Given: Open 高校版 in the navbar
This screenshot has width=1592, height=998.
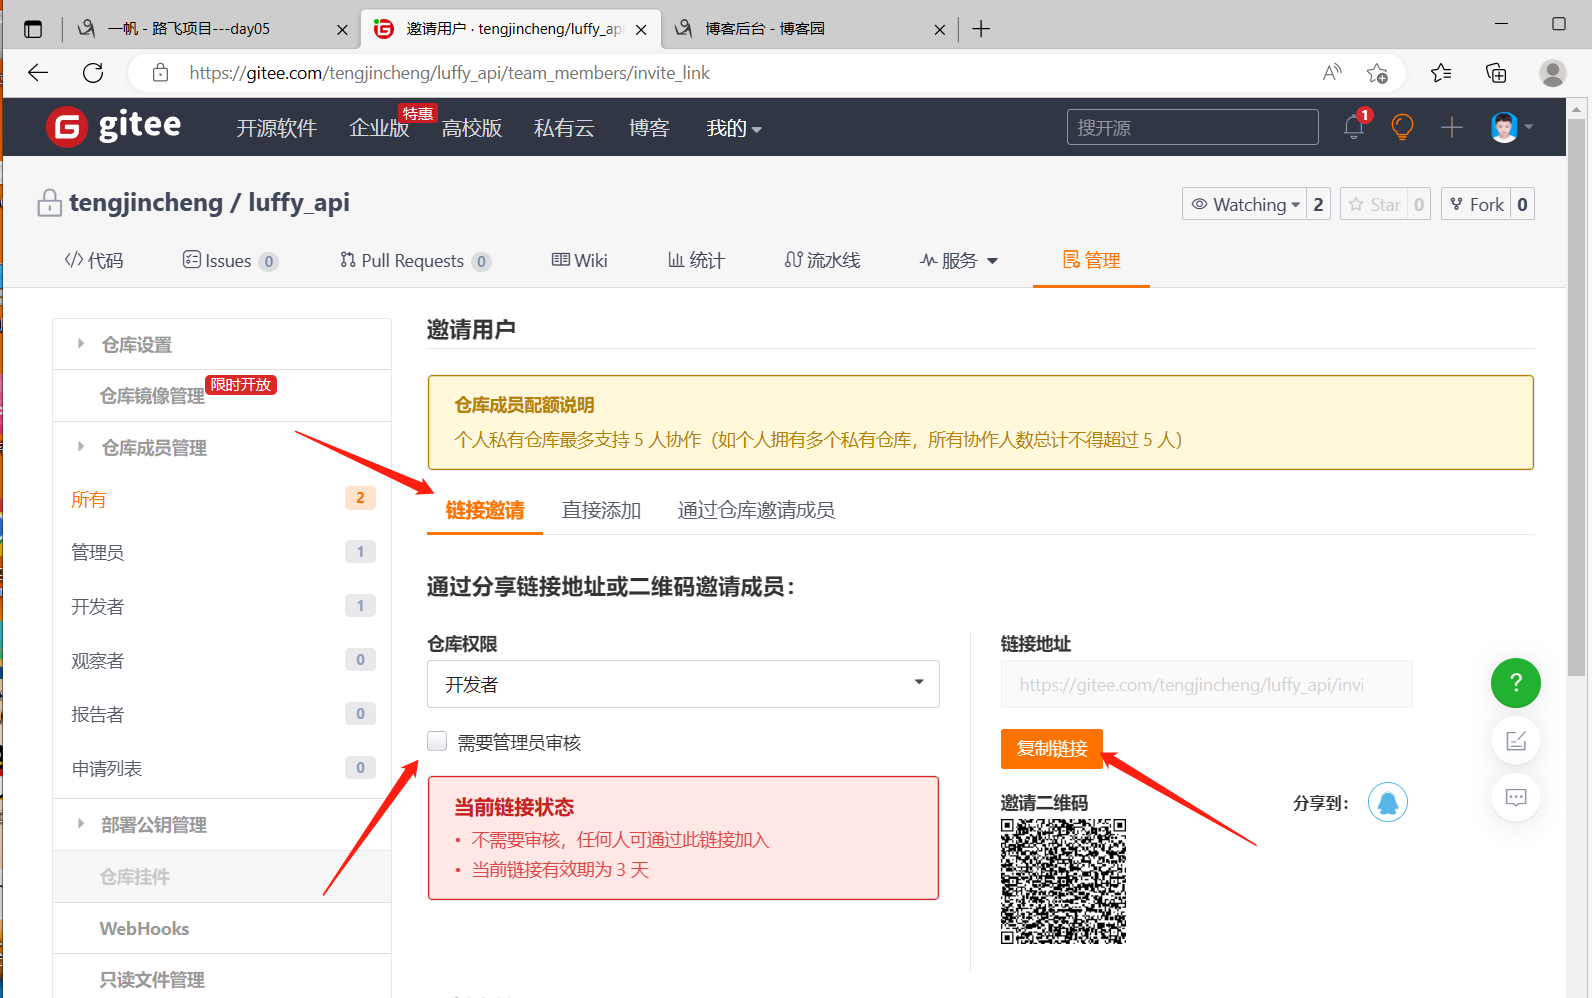Looking at the screenshot, I should tap(472, 128).
